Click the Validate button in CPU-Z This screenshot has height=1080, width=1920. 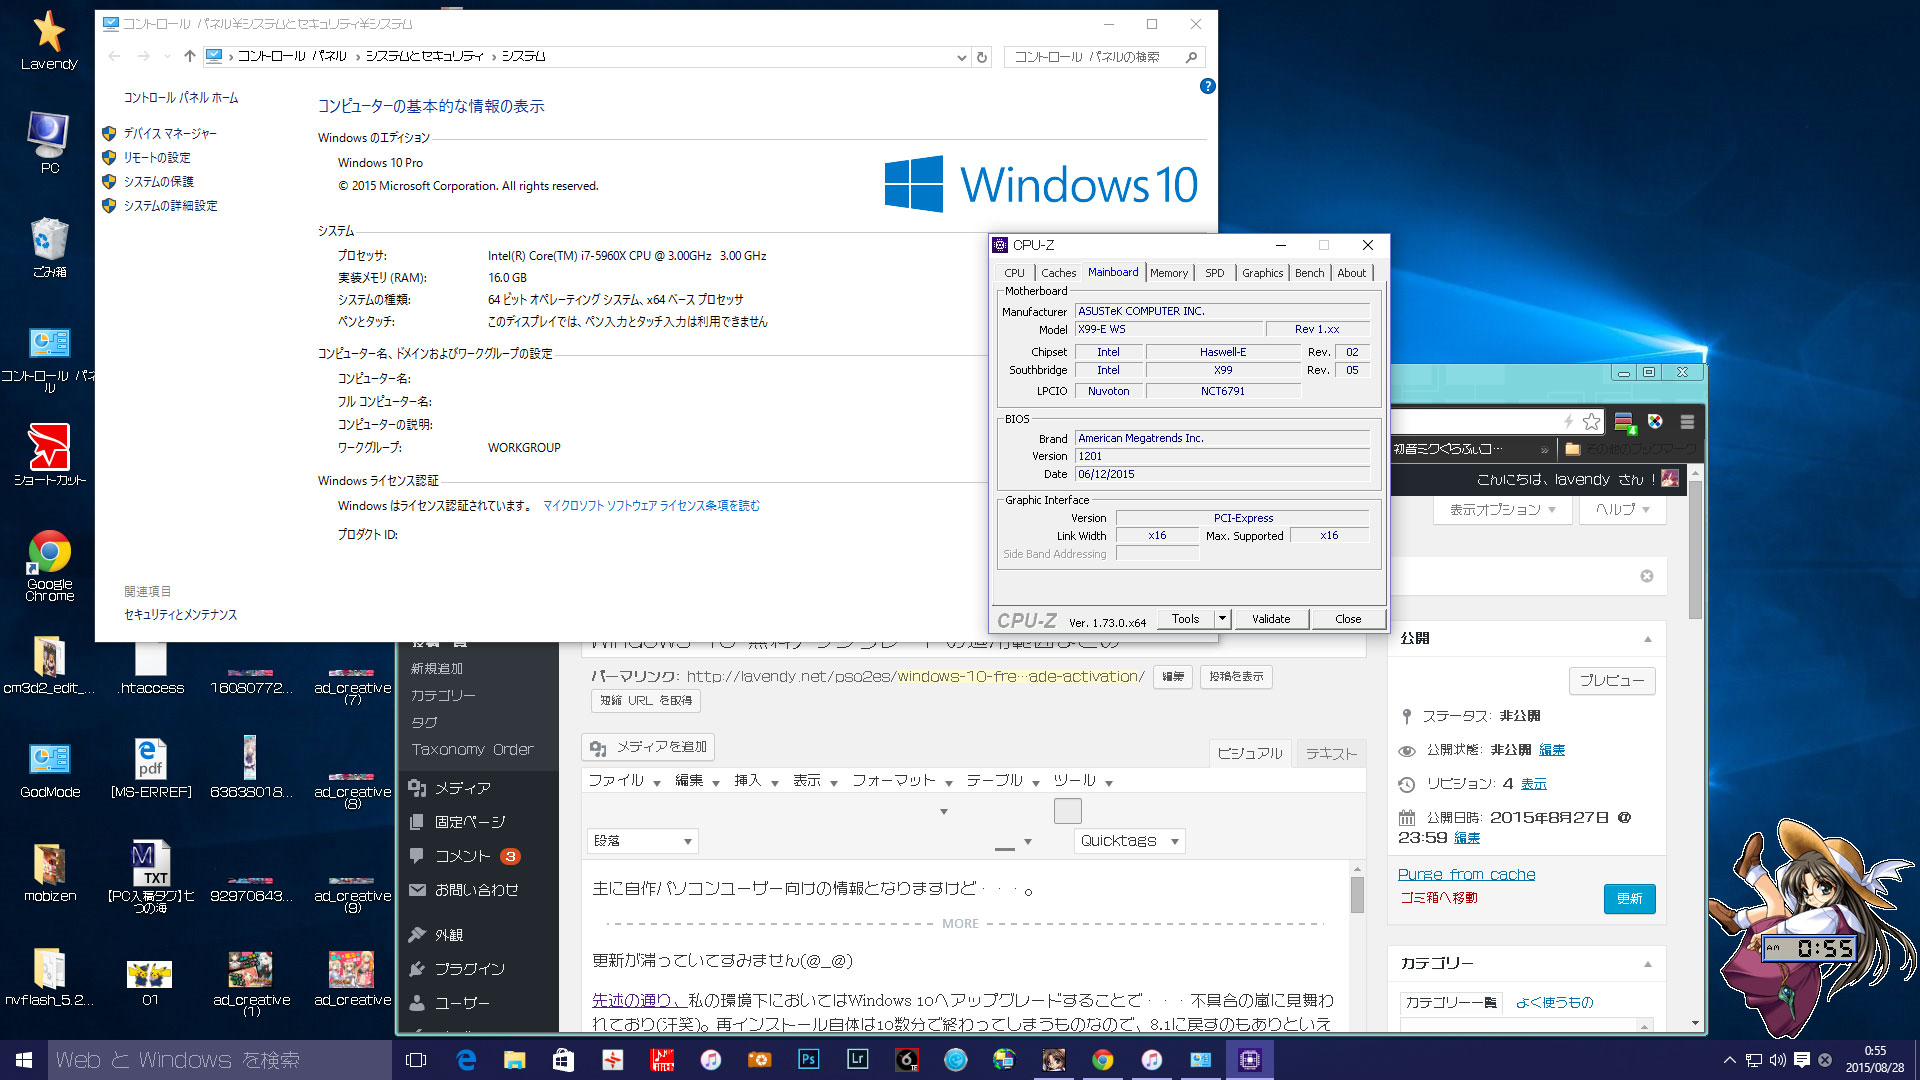(1271, 619)
